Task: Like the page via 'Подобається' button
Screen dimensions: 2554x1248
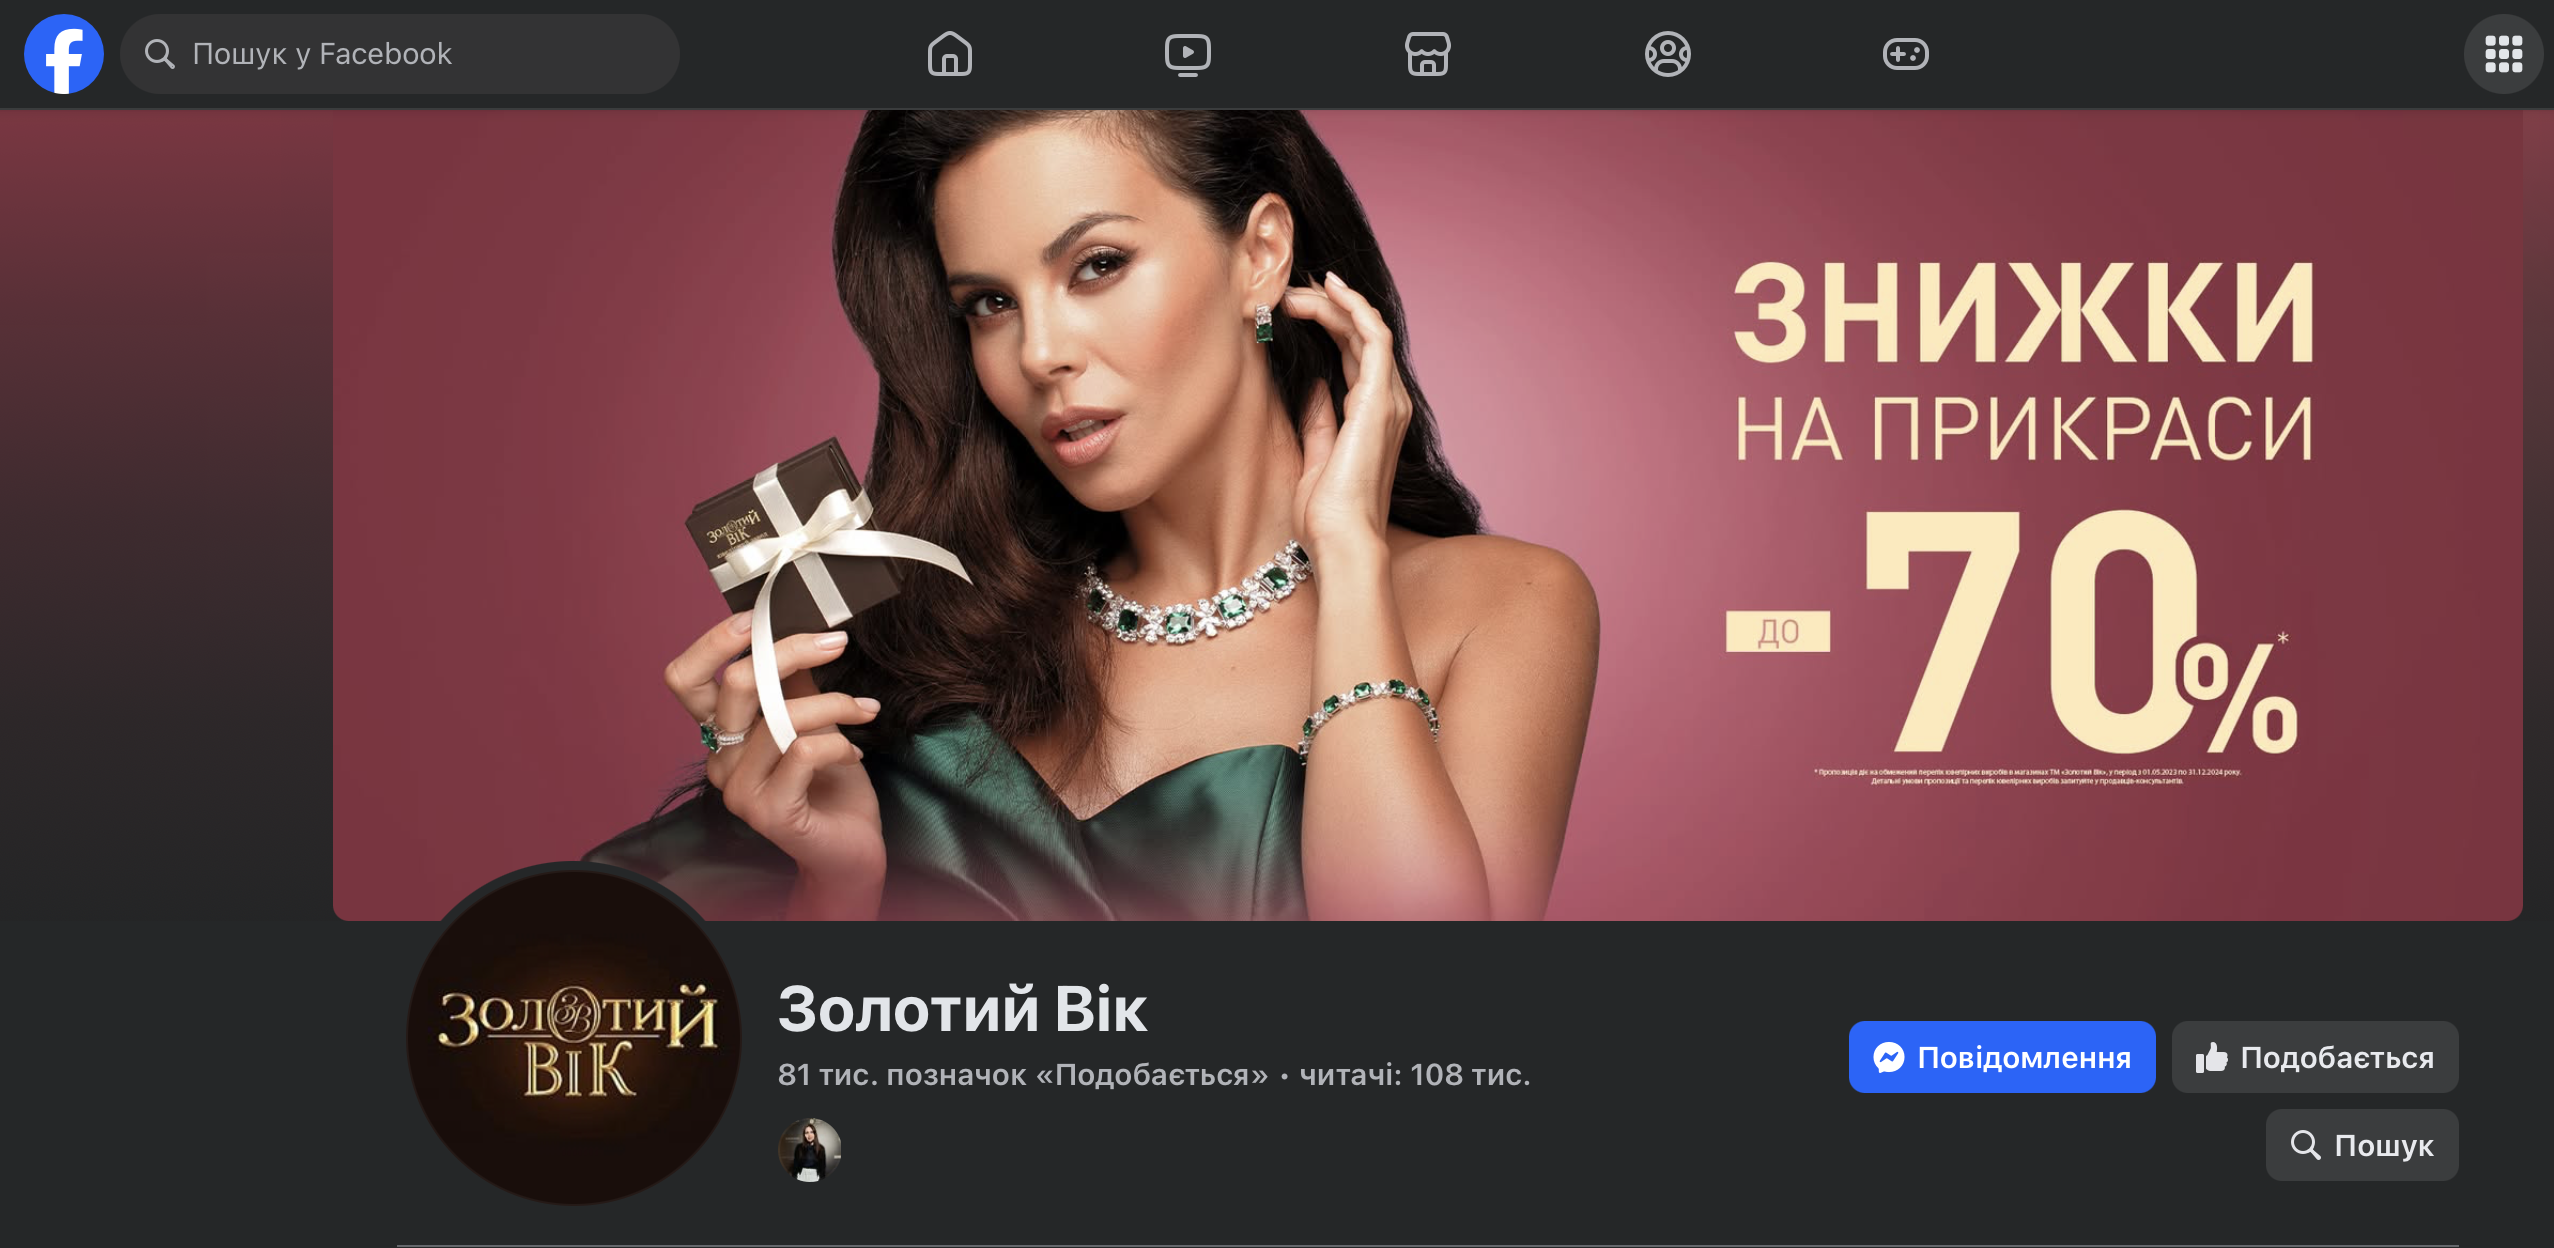Action: coord(2314,1057)
